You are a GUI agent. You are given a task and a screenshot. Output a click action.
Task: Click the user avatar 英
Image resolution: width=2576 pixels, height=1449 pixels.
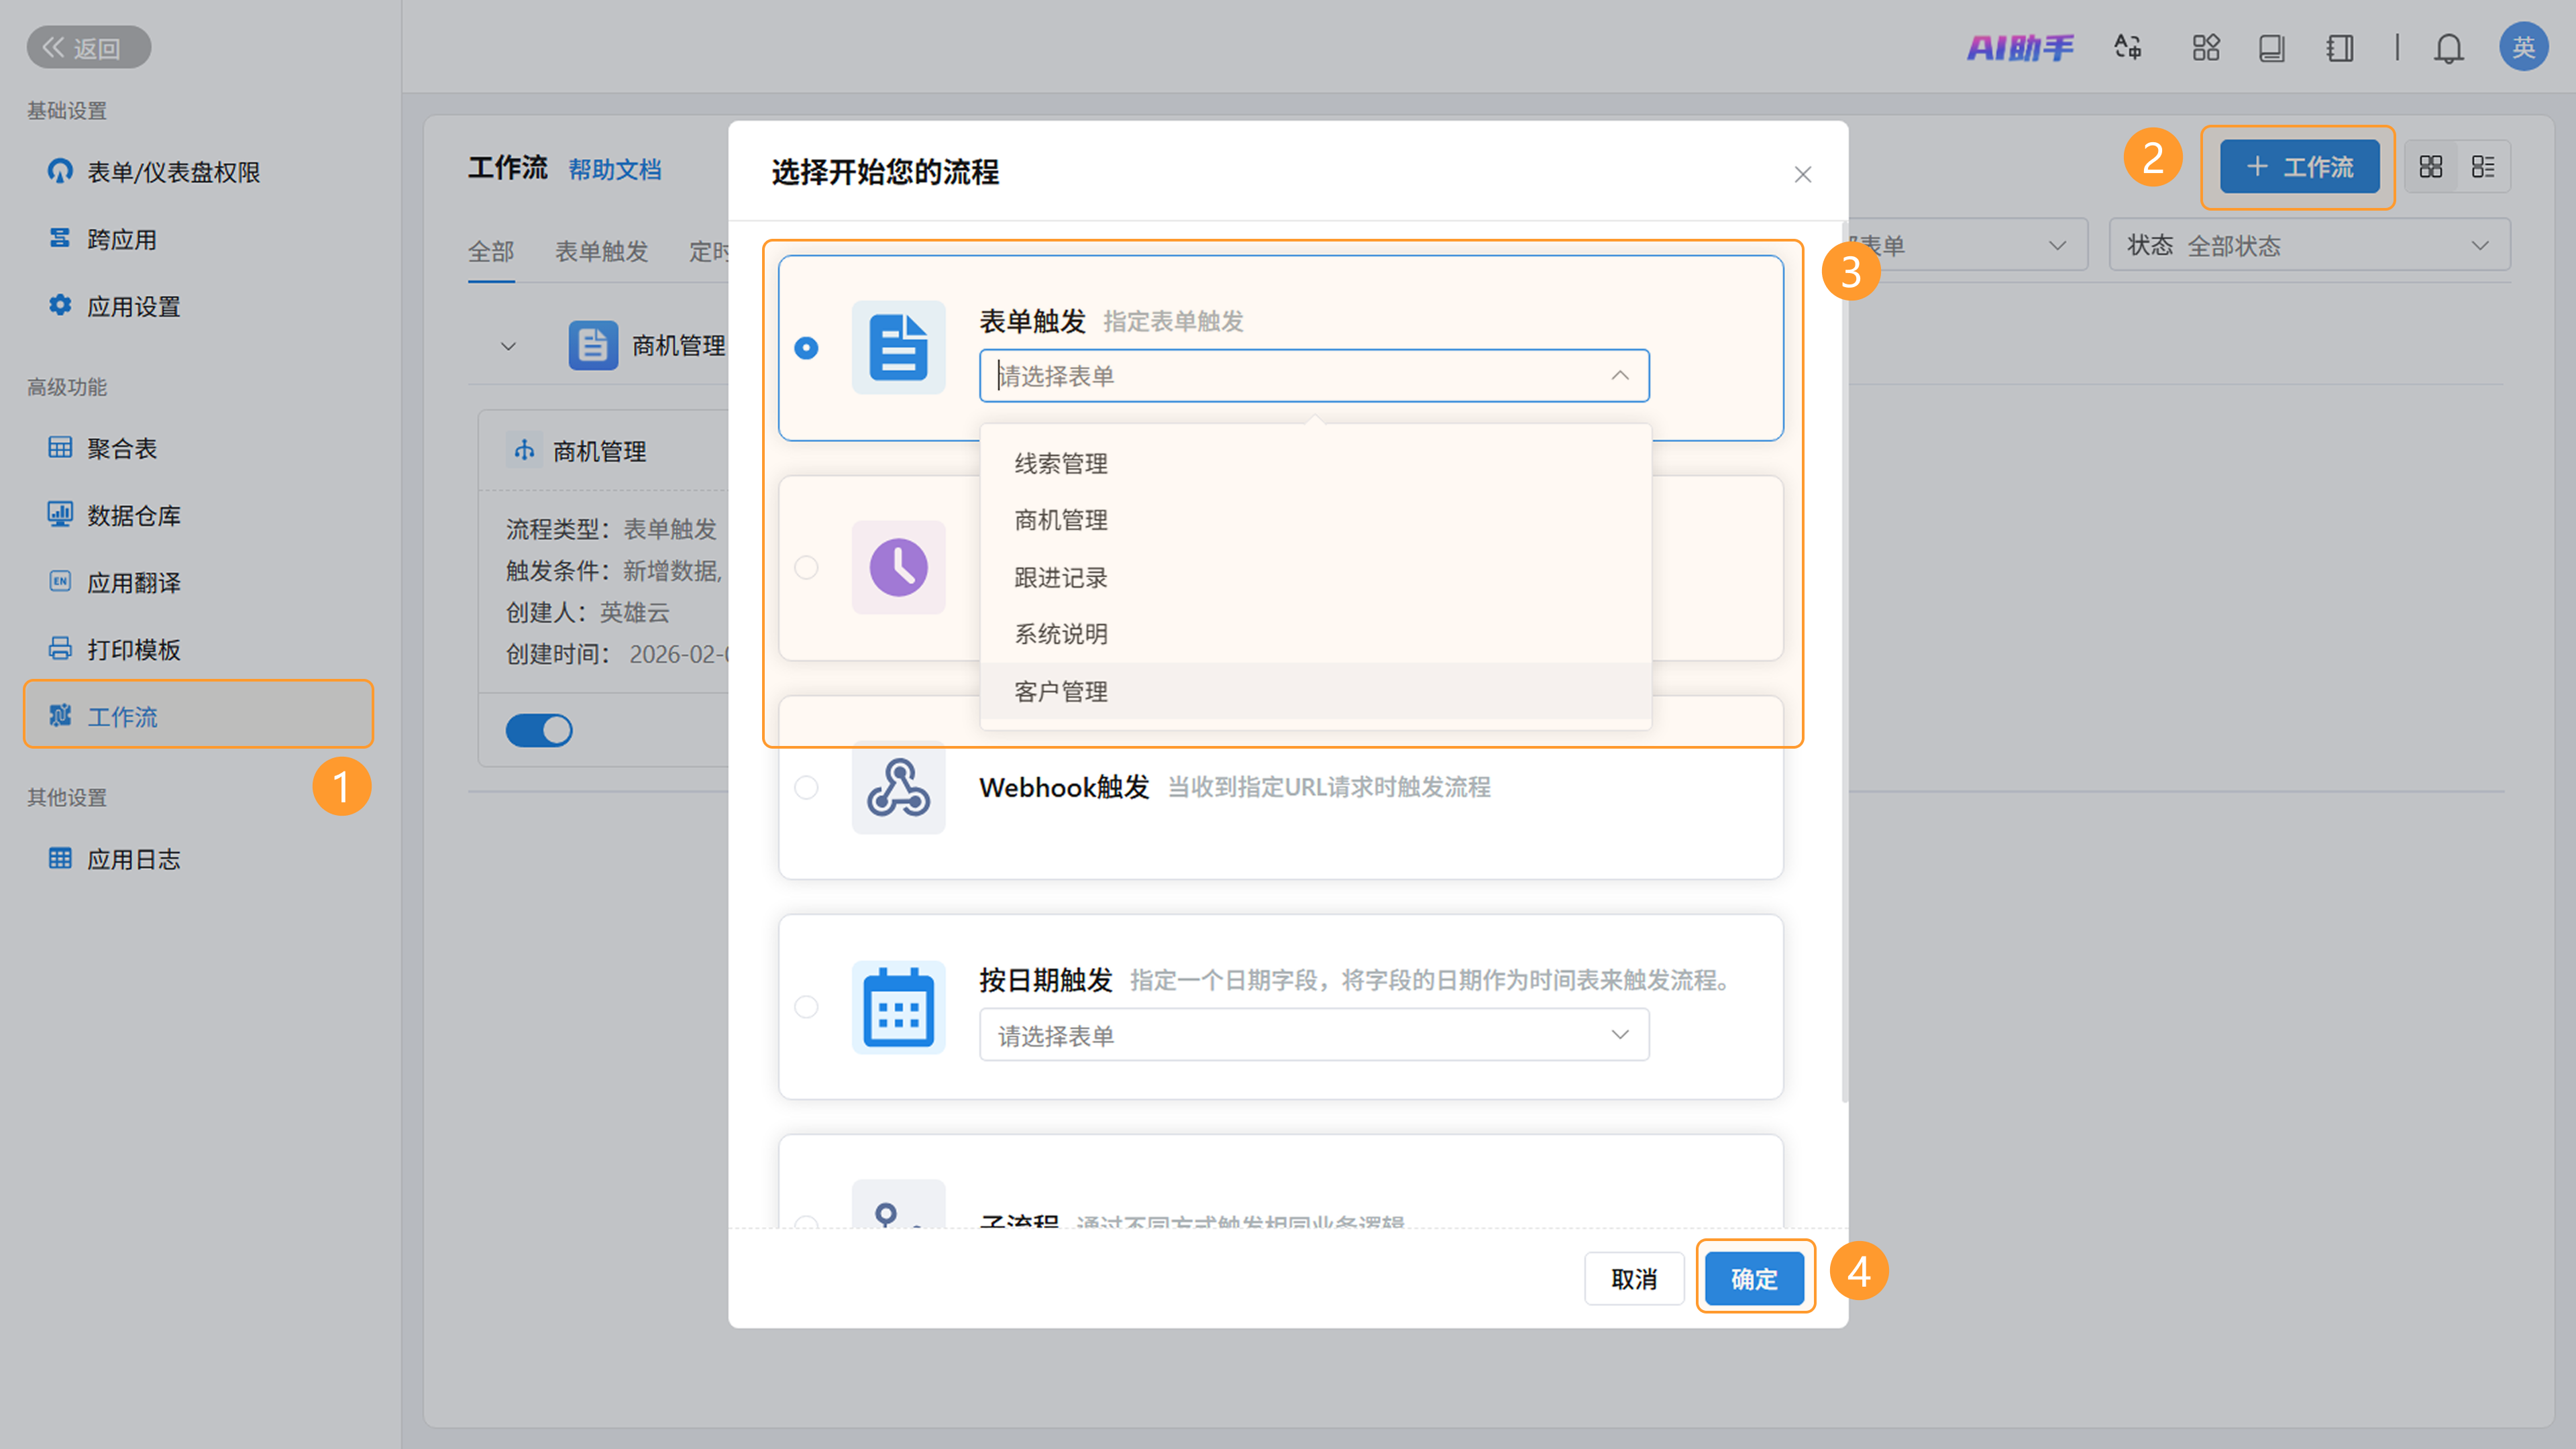2523,47
